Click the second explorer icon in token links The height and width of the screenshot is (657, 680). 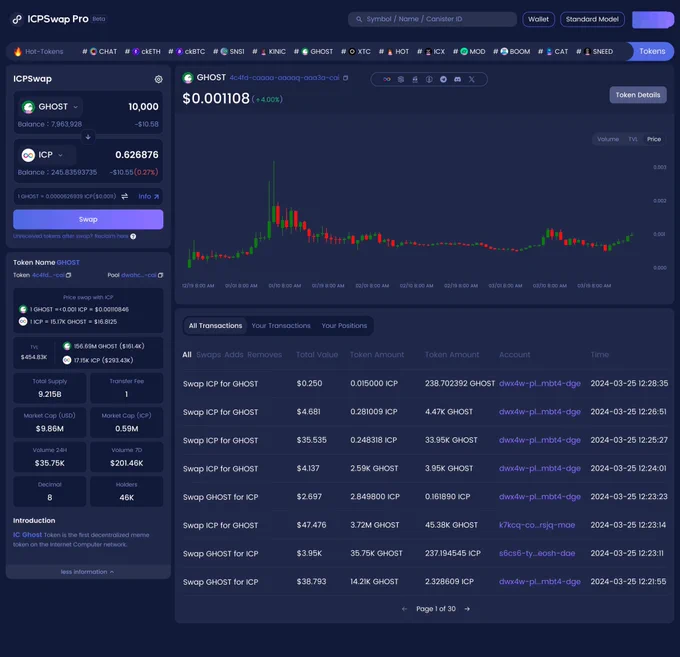[x=401, y=79]
